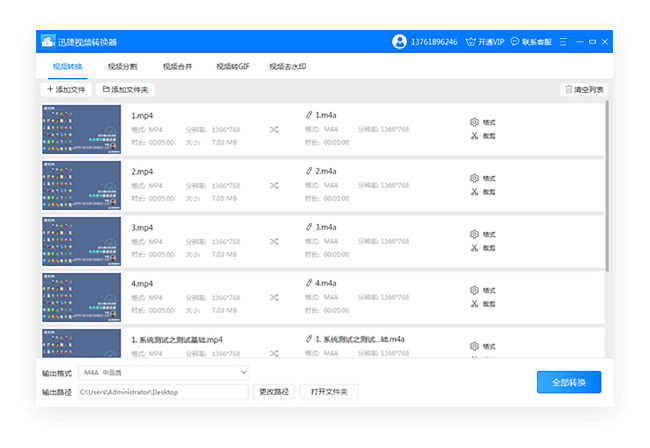Click 清空列表 to clear the list
The height and width of the screenshot is (448, 650).
[584, 90]
